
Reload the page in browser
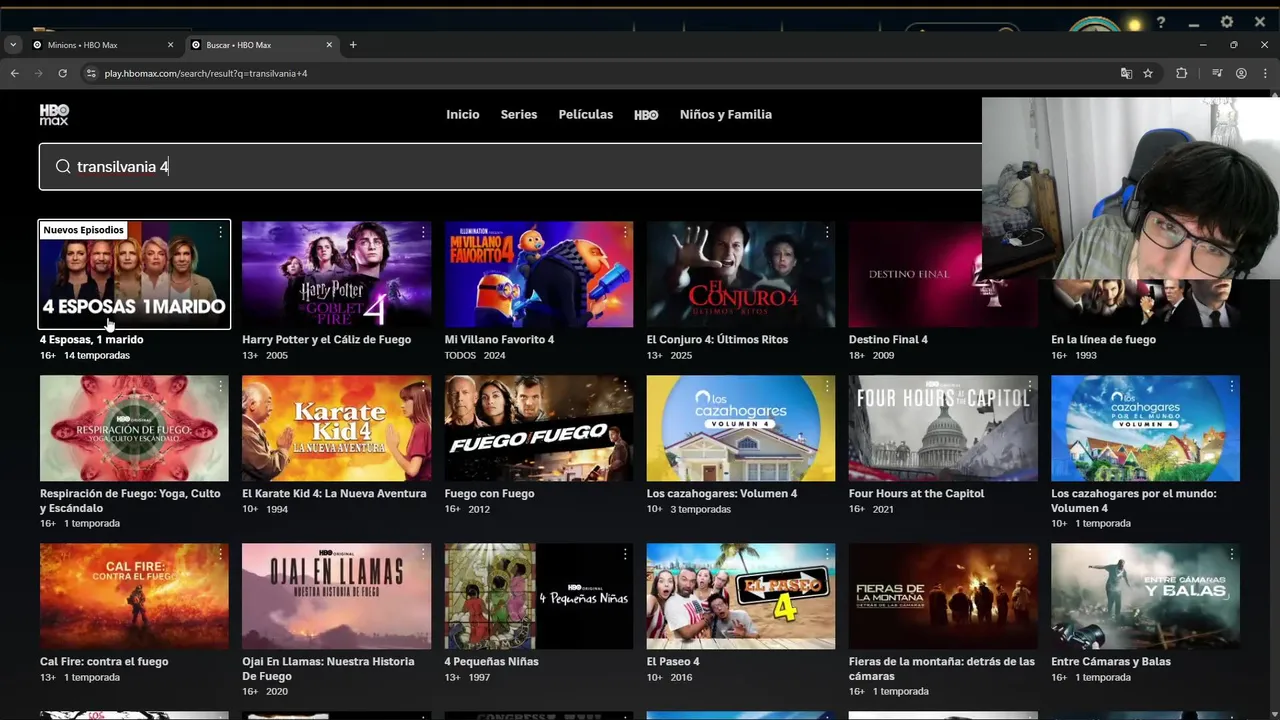(x=62, y=73)
